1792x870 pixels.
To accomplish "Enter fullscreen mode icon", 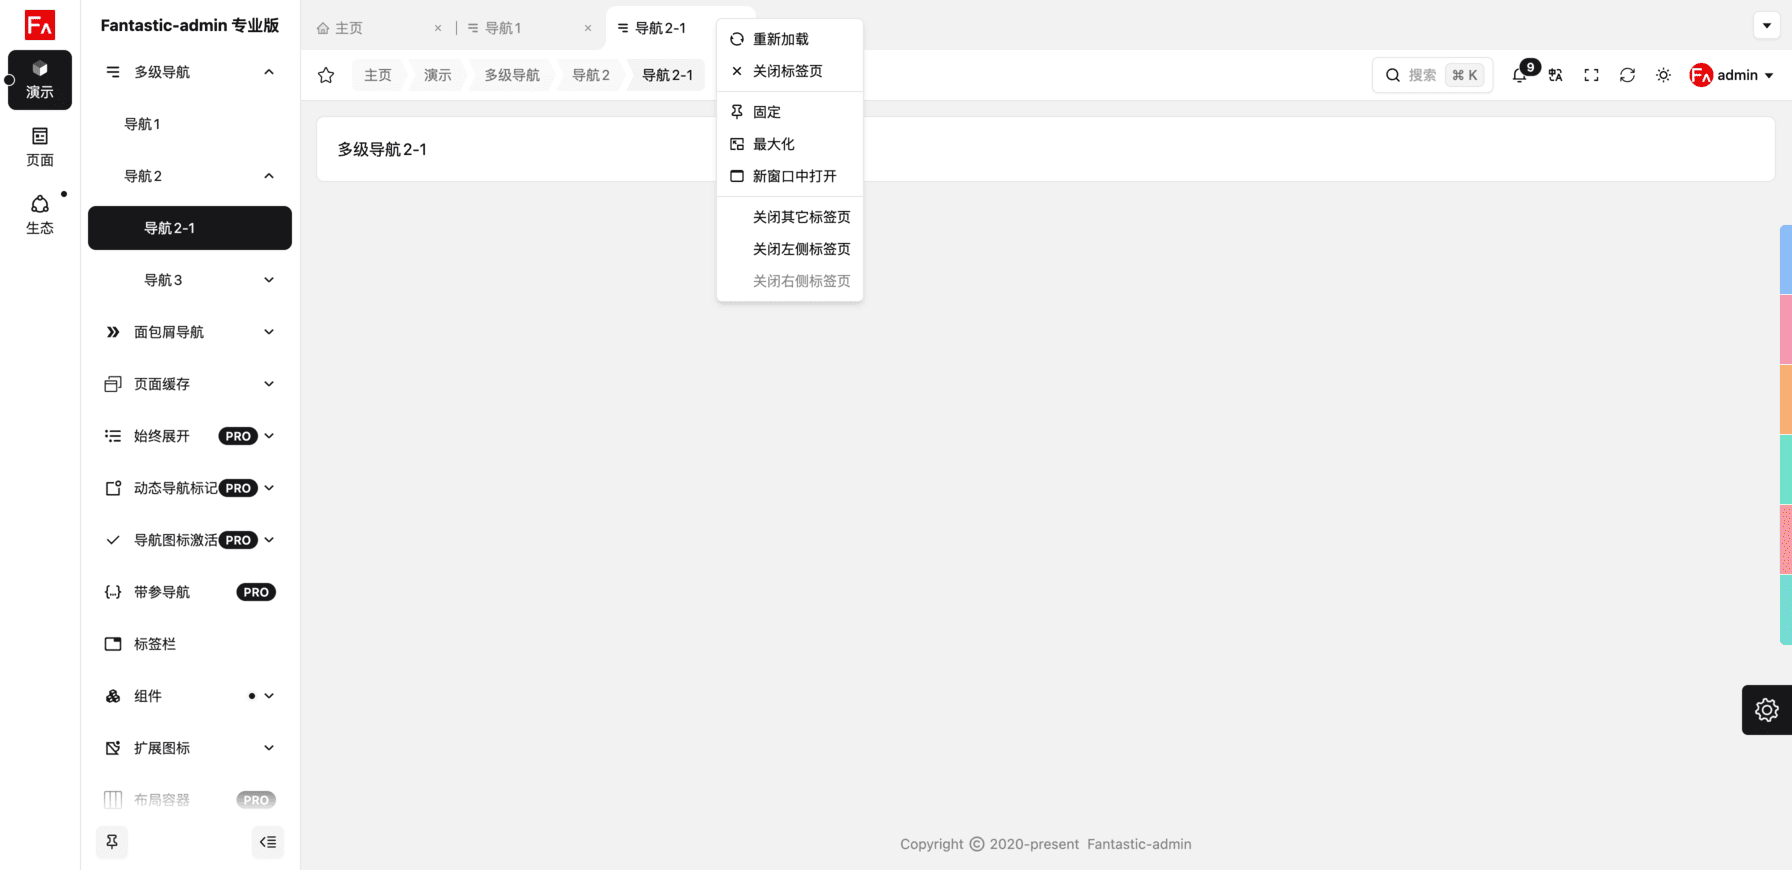I will pyautogui.click(x=1591, y=75).
